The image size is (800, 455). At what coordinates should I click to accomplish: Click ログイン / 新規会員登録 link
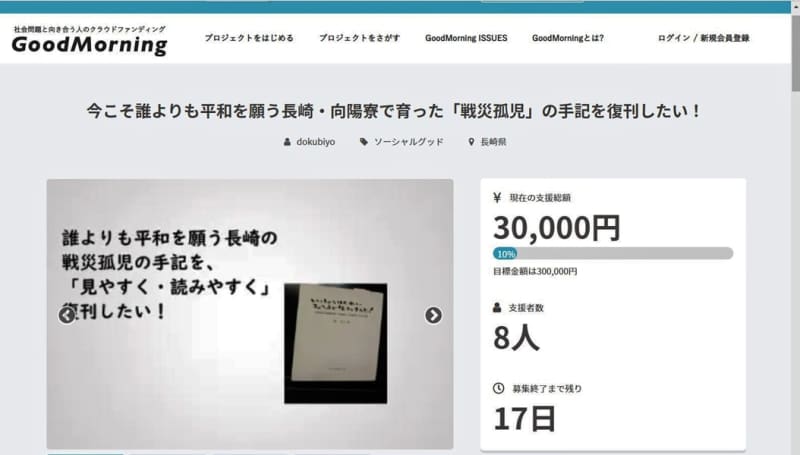click(704, 38)
